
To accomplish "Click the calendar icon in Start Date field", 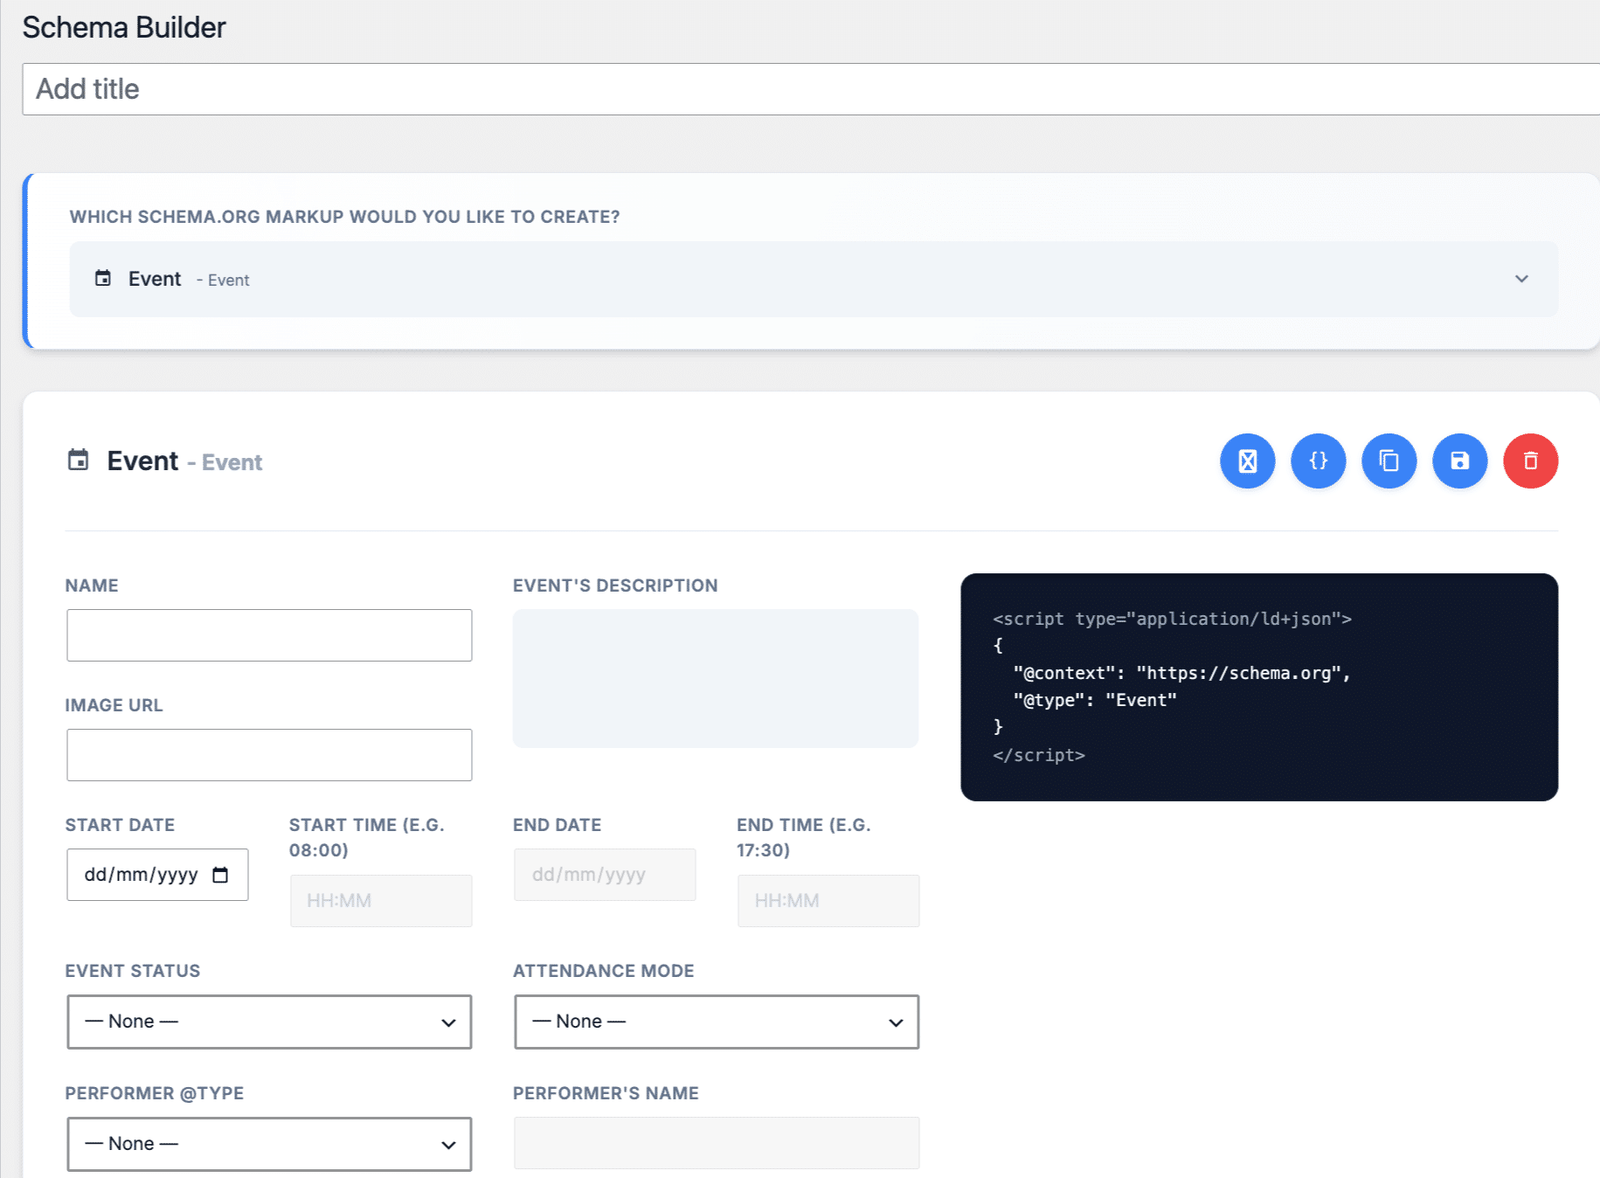I will pyautogui.click(x=221, y=875).
